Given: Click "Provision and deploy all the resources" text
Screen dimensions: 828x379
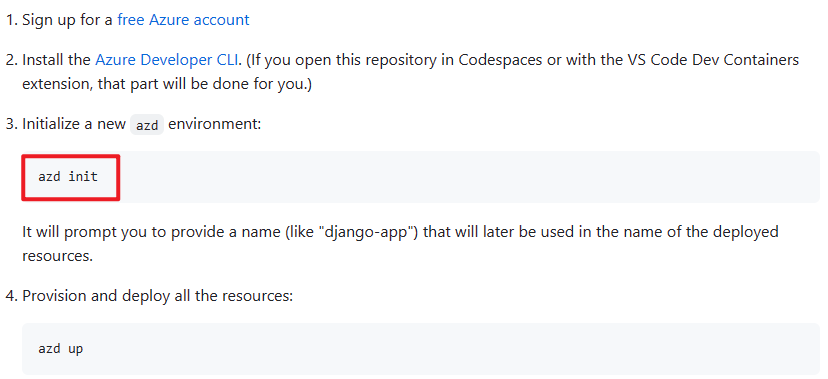Looking at the screenshot, I should point(157,296).
